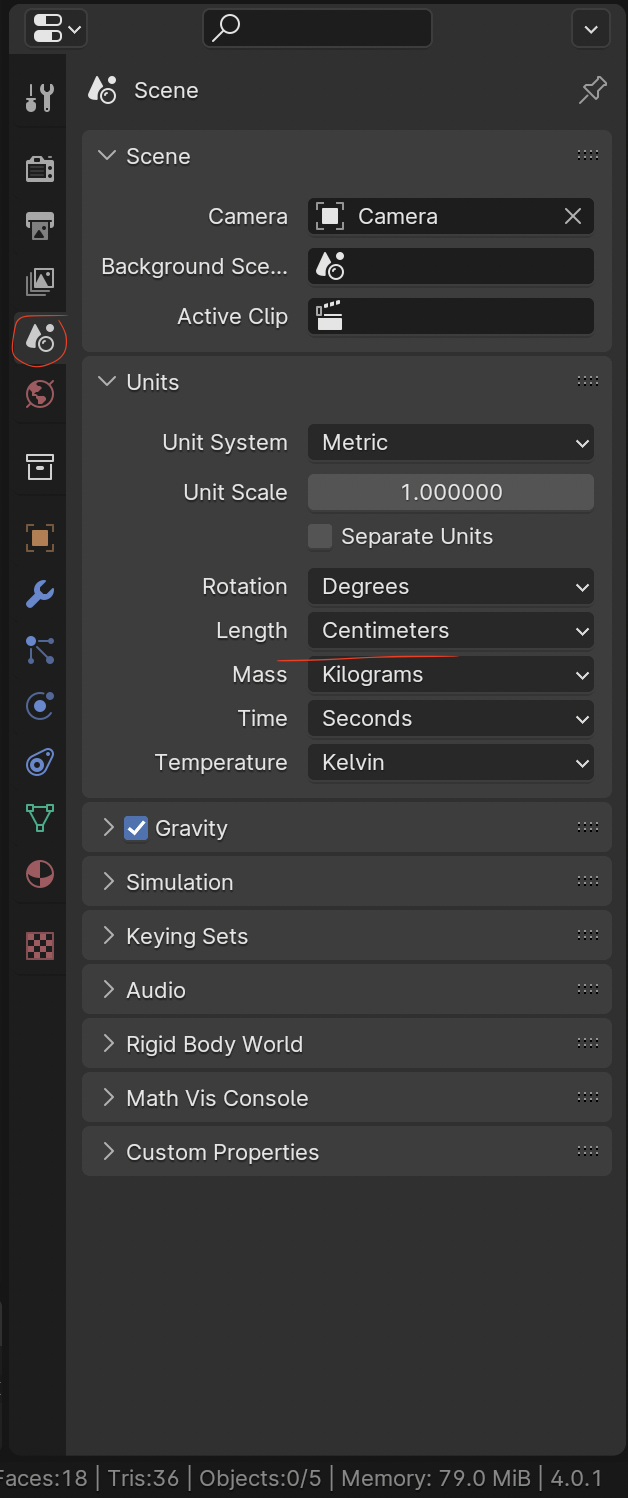Click the Background Scene field
This screenshot has height=1498, width=628.
point(451,266)
